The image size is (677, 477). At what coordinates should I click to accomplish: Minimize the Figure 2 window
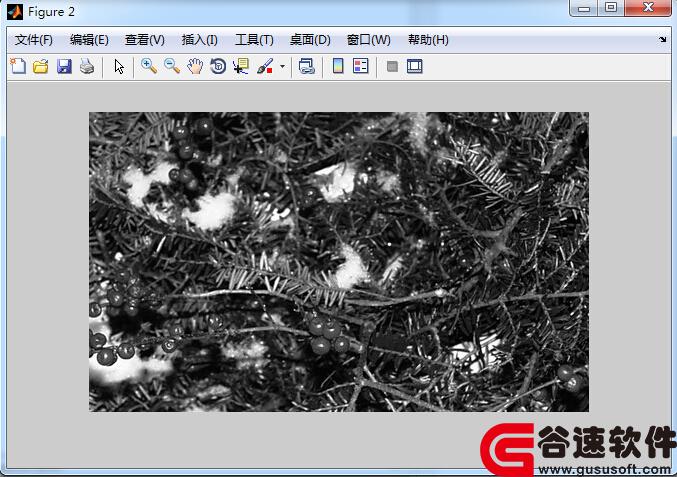tap(584, 8)
